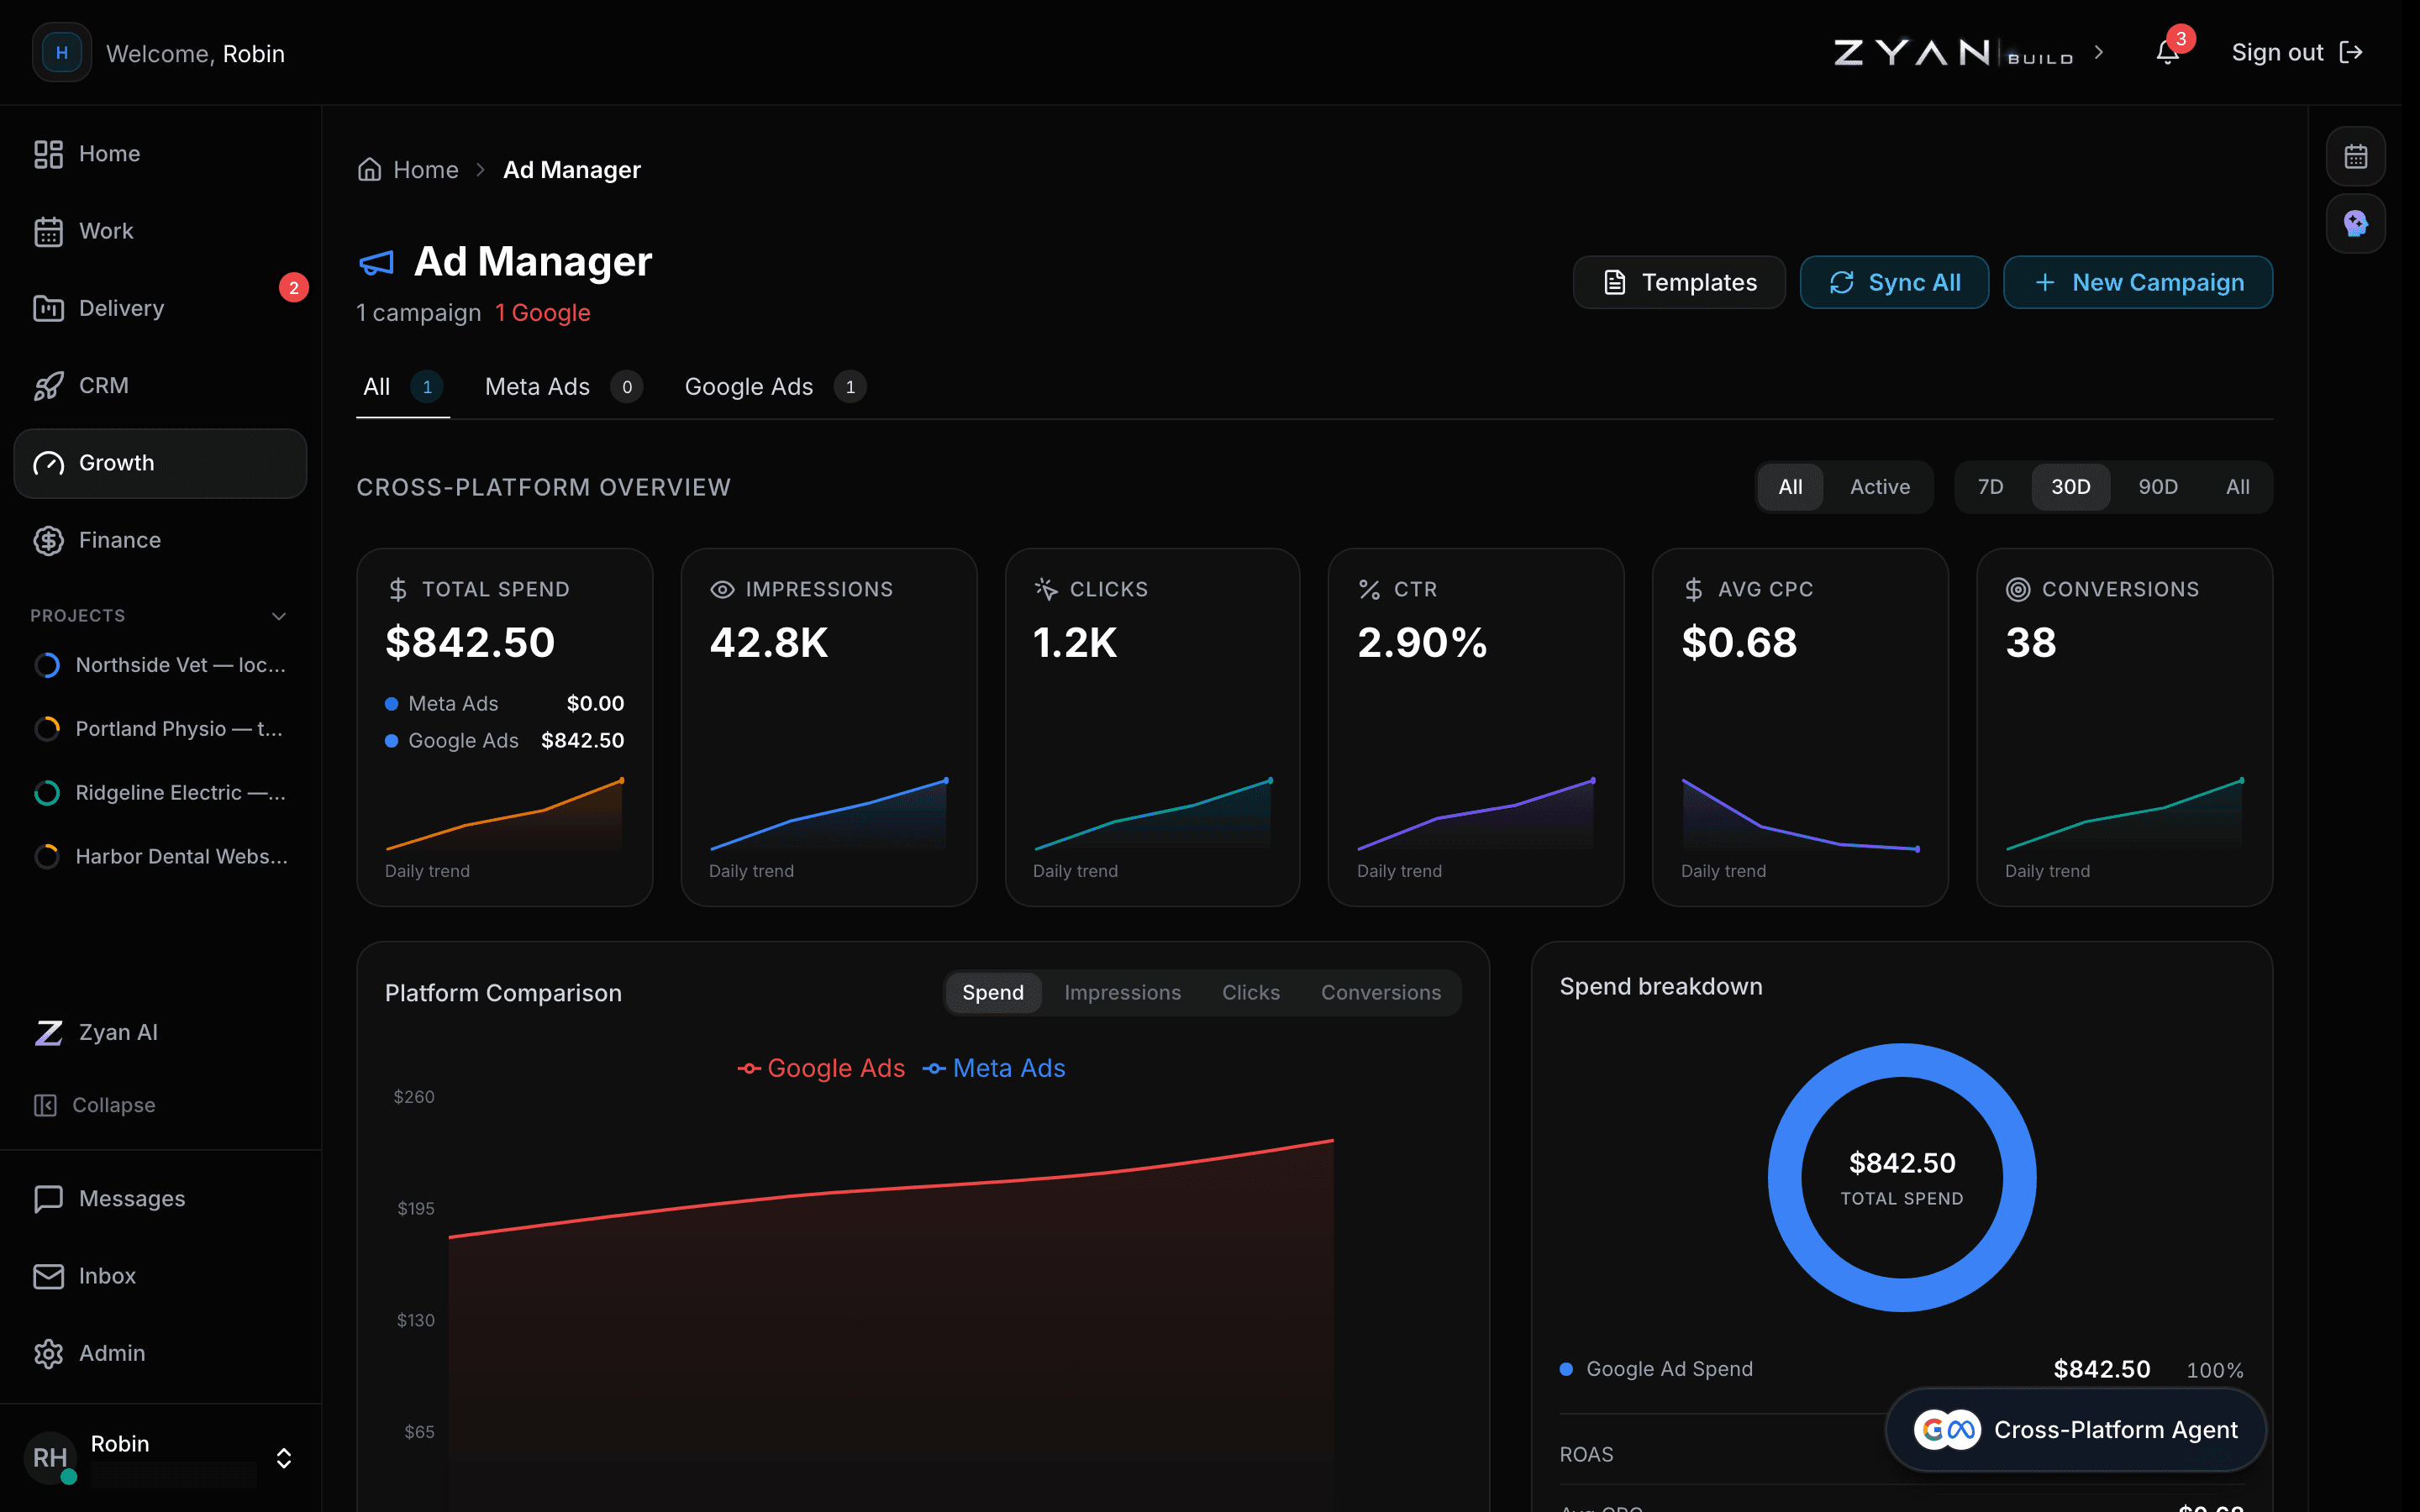This screenshot has width=2420, height=1512.
Task: Open the Templates button
Action: point(1679,283)
